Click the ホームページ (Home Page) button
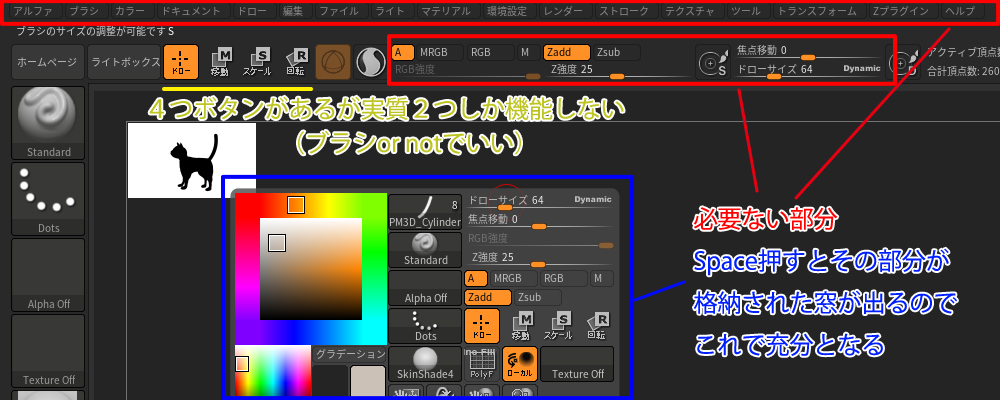1000x400 pixels. tap(47, 62)
